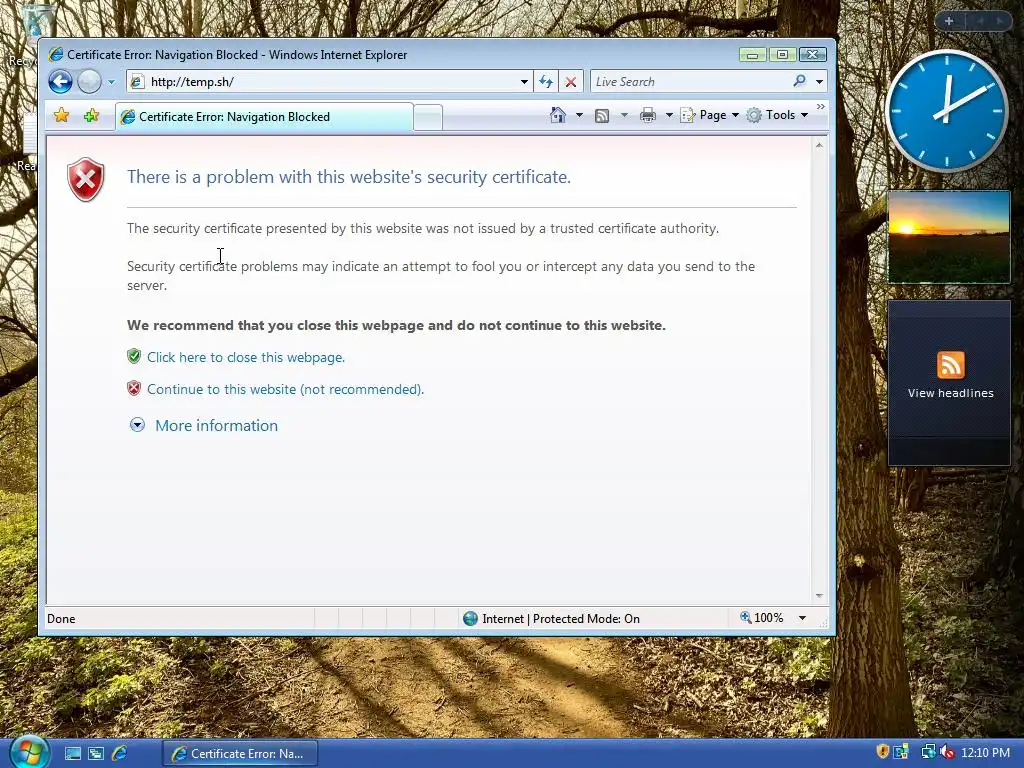The width and height of the screenshot is (1024, 768).
Task: Expand the Print dropdown arrow
Action: point(669,116)
